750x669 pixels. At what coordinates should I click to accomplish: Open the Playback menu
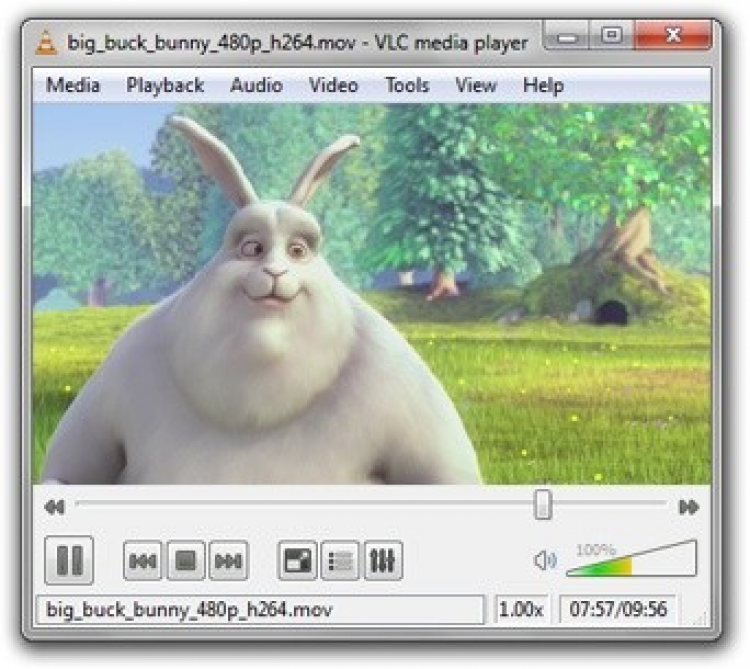[x=165, y=86]
